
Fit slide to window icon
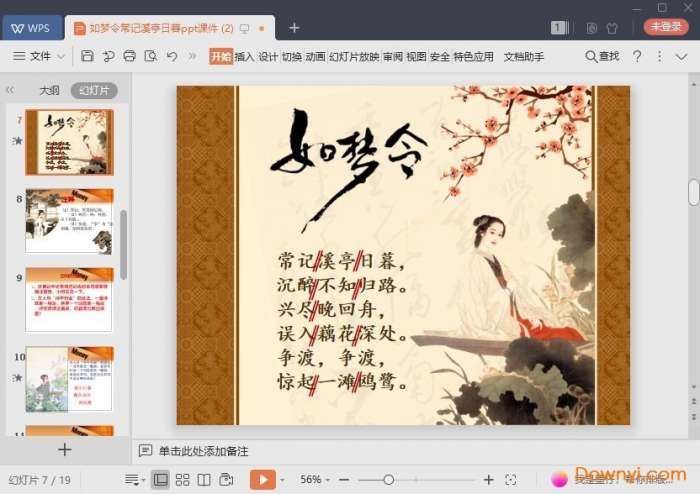point(511,480)
